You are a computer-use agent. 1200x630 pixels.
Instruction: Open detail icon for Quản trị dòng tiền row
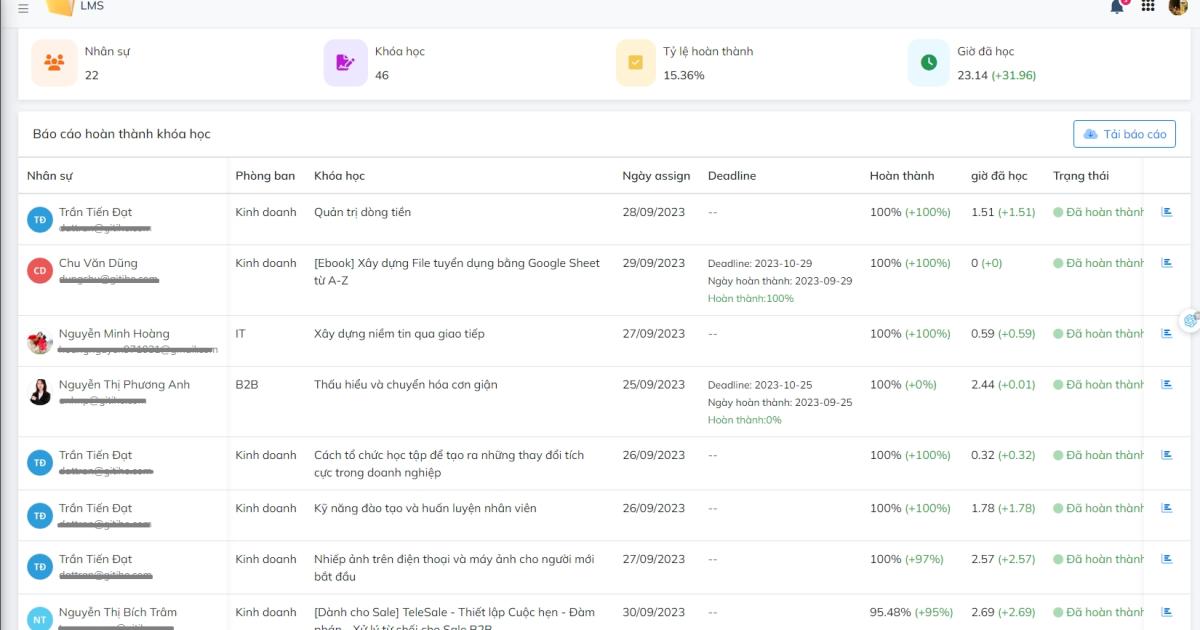[x=1166, y=212]
